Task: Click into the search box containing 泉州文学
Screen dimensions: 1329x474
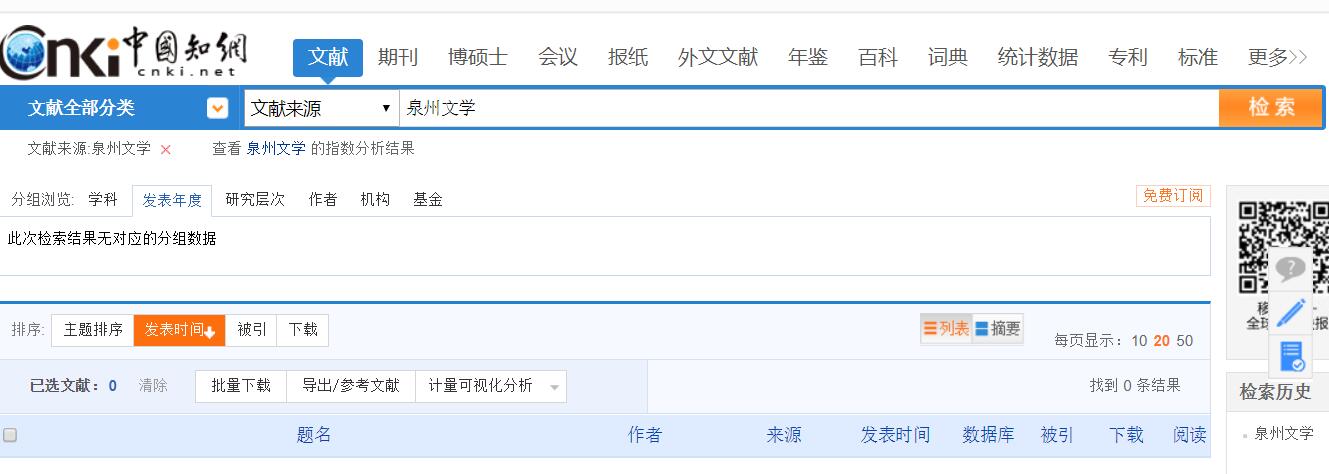Action: click(x=808, y=108)
